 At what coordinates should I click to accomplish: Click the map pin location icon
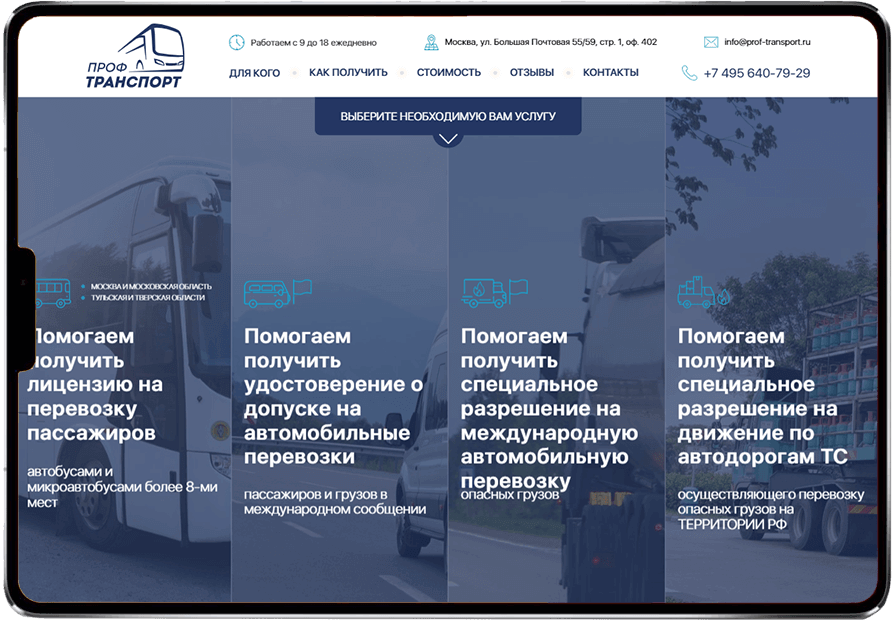tap(431, 42)
